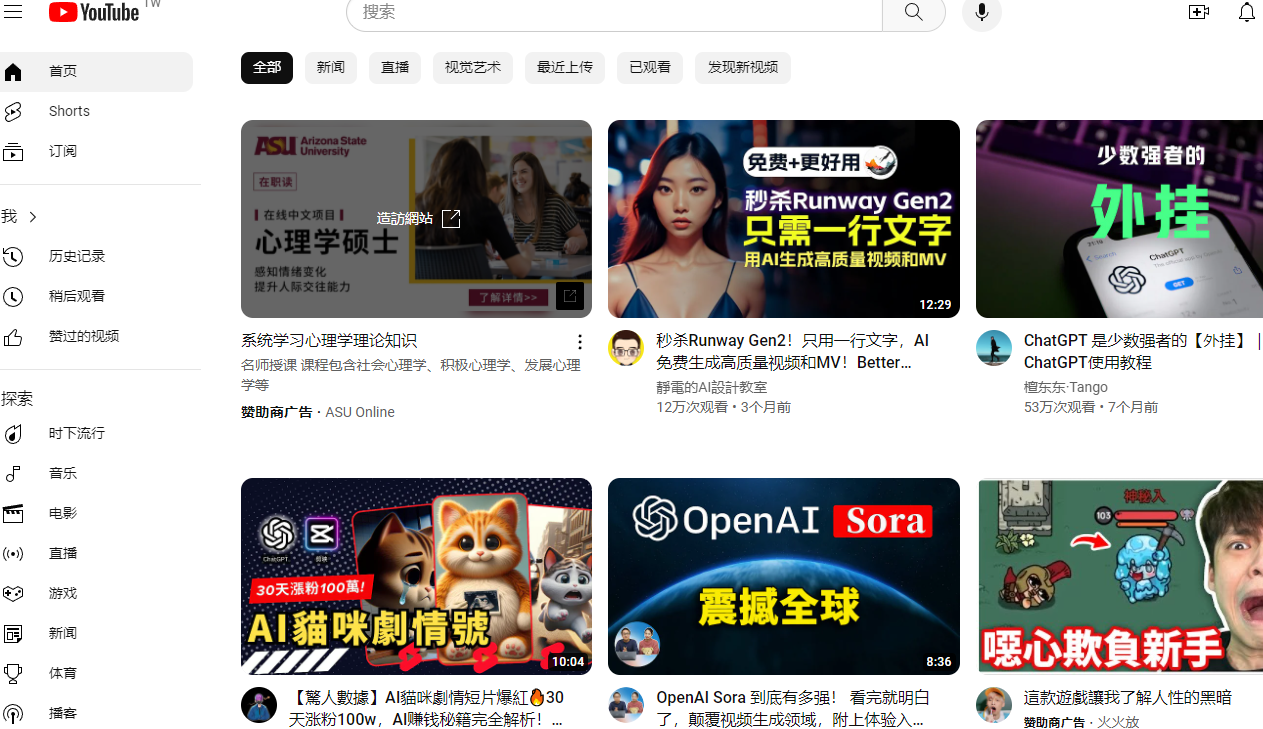Image resolution: width=1263 pixels, height=729 pixels.
Task: Click the Shorts icon in sidebar
Action: click(13, 112)
